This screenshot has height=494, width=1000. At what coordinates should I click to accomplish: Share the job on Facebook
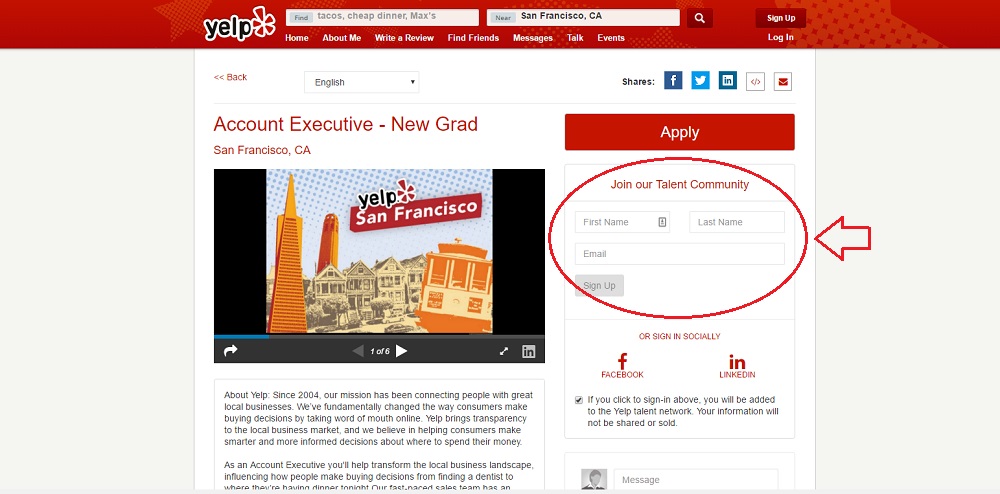pos(673,80)
